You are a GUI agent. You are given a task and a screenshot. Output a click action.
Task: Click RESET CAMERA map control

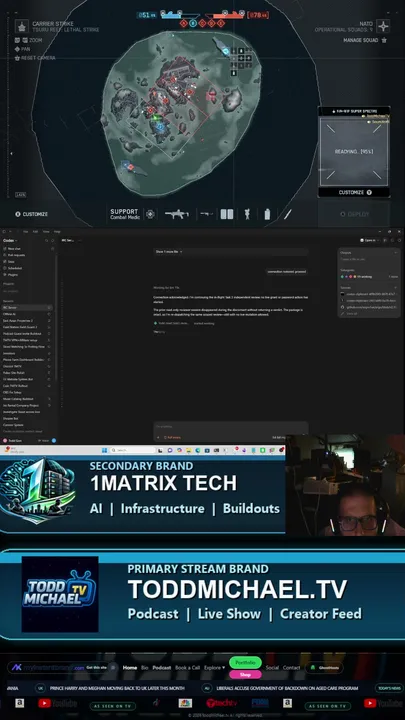tap(35, 58)
